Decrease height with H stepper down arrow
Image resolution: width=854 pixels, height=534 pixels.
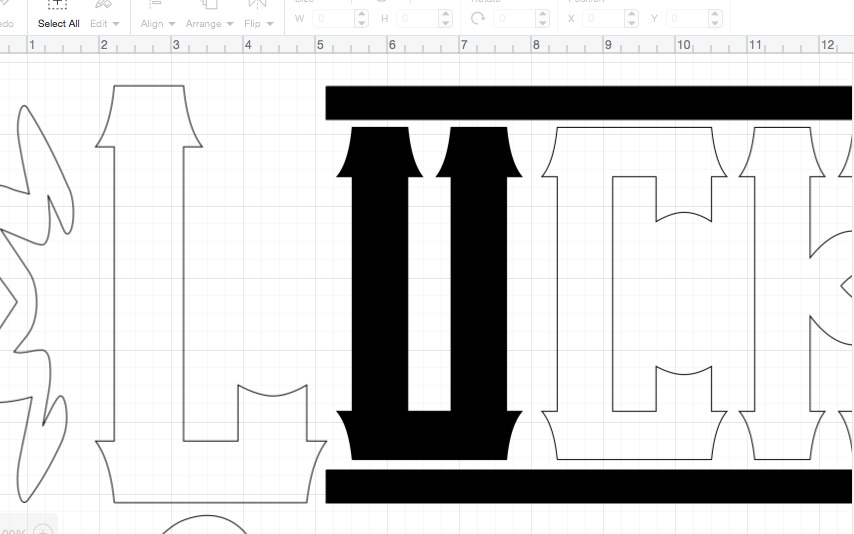tap(446, 23)
